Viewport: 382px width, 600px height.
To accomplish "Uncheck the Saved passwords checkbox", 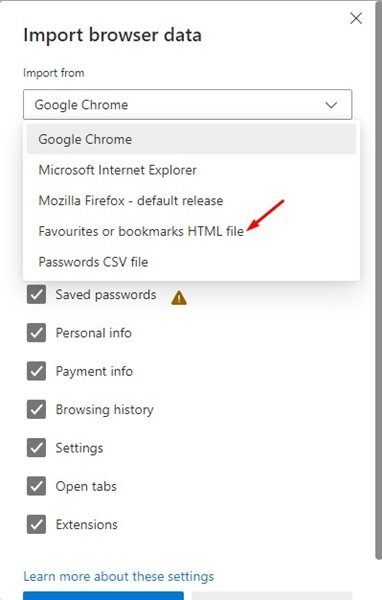I will [36, 294].
